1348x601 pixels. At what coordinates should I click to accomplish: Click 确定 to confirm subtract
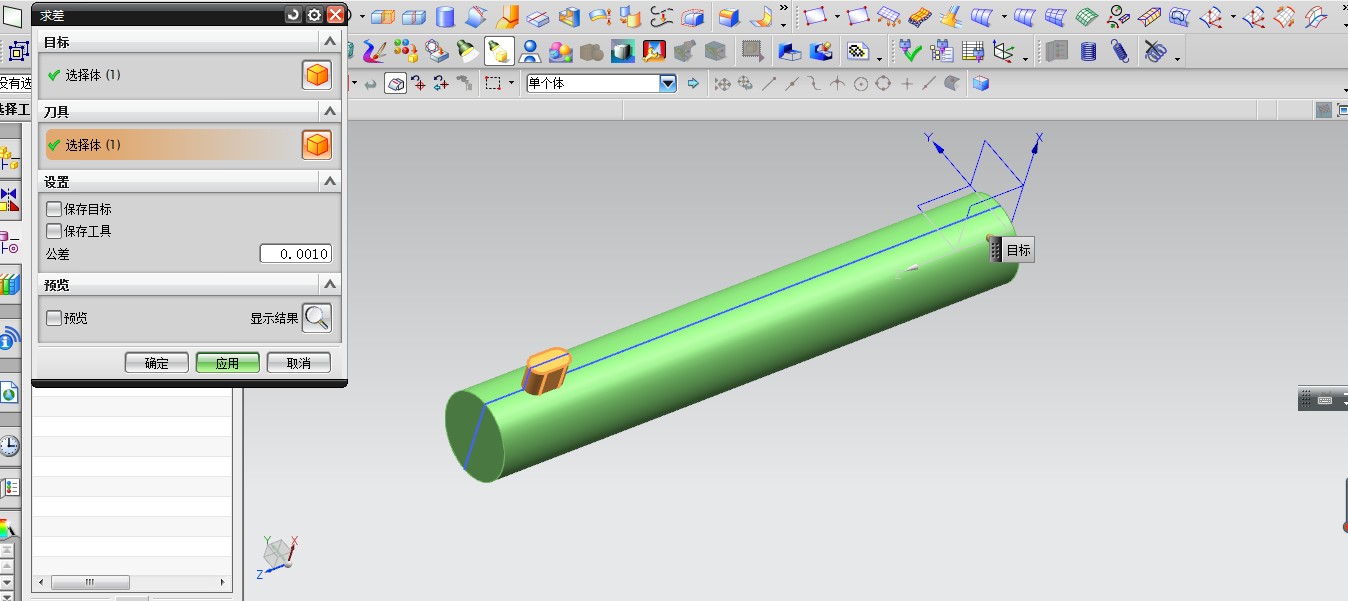point(157,363)
